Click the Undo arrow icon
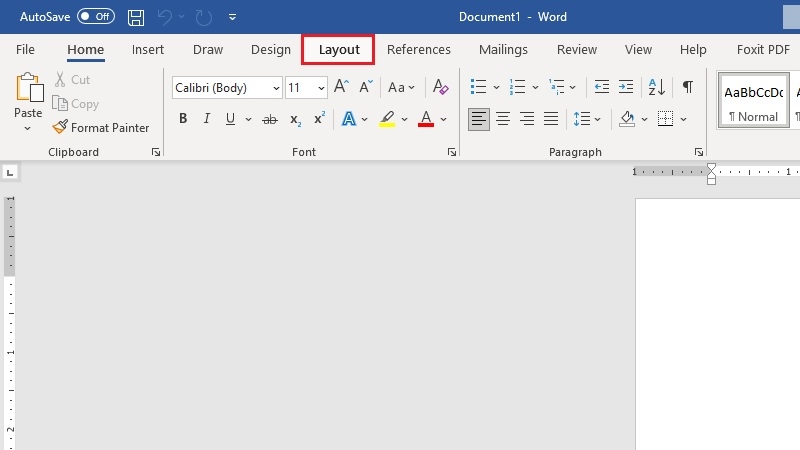Screen dimensions: 800x450 [164, 17]
